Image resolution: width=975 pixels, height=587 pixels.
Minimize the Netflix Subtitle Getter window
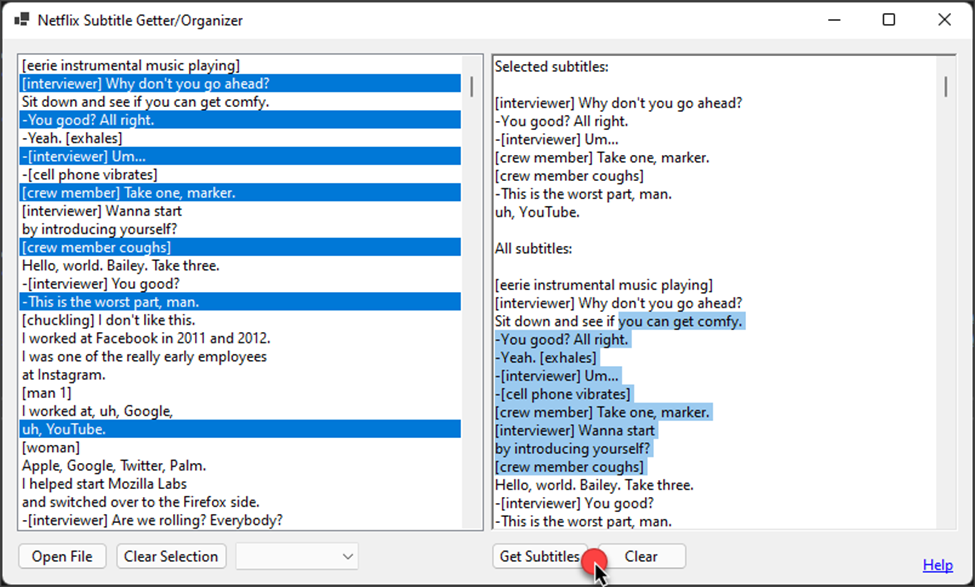coord(834,20)
